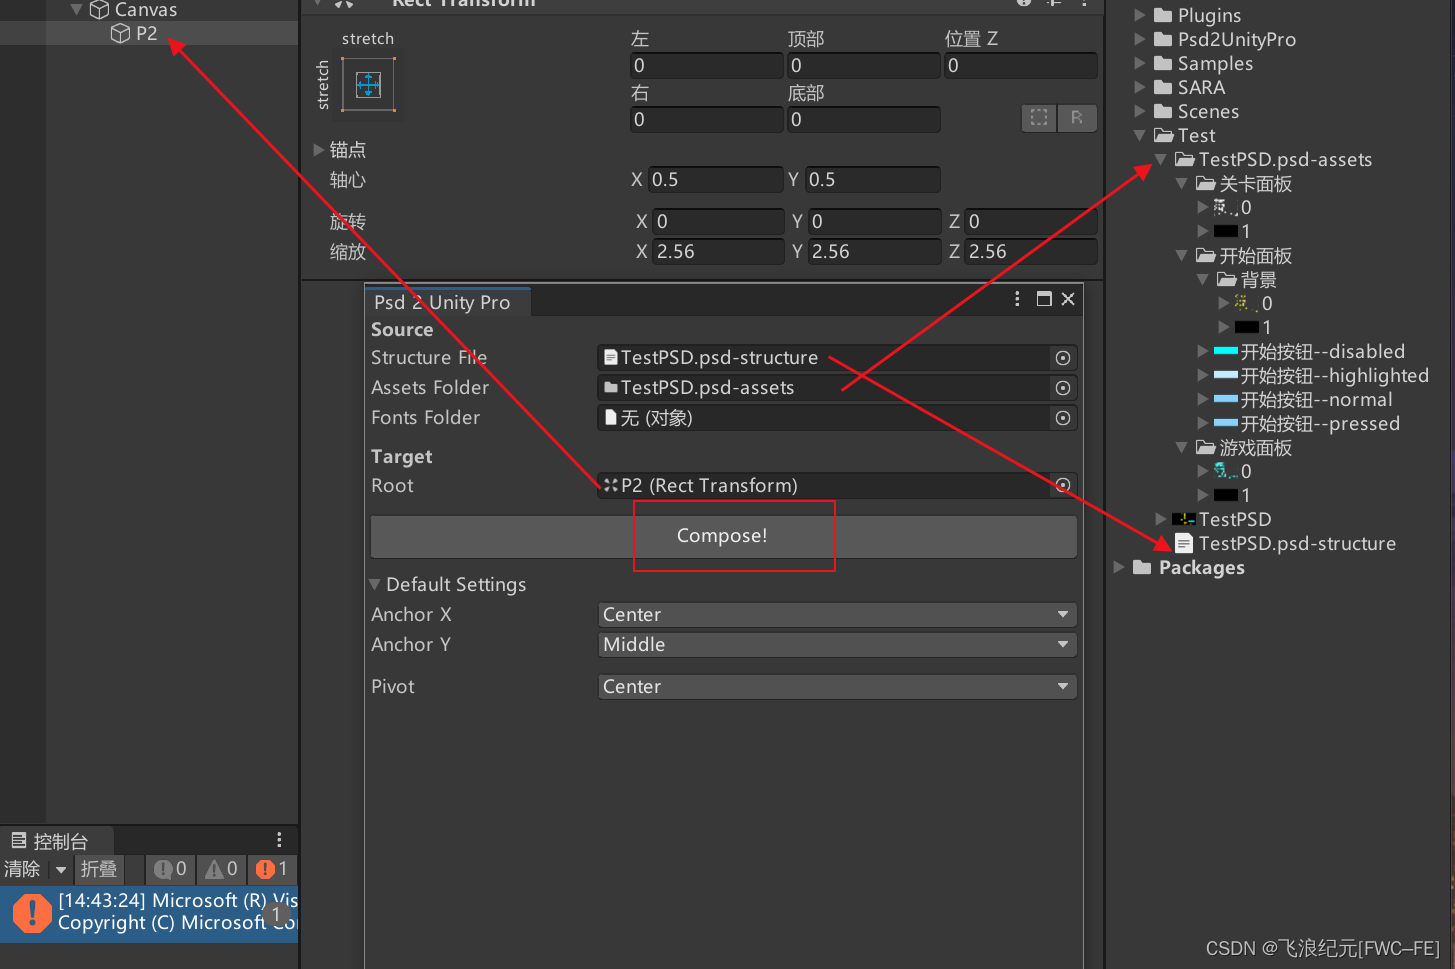Open Psd 2 Unity Pro window options menu

[x=1017, y=299]
